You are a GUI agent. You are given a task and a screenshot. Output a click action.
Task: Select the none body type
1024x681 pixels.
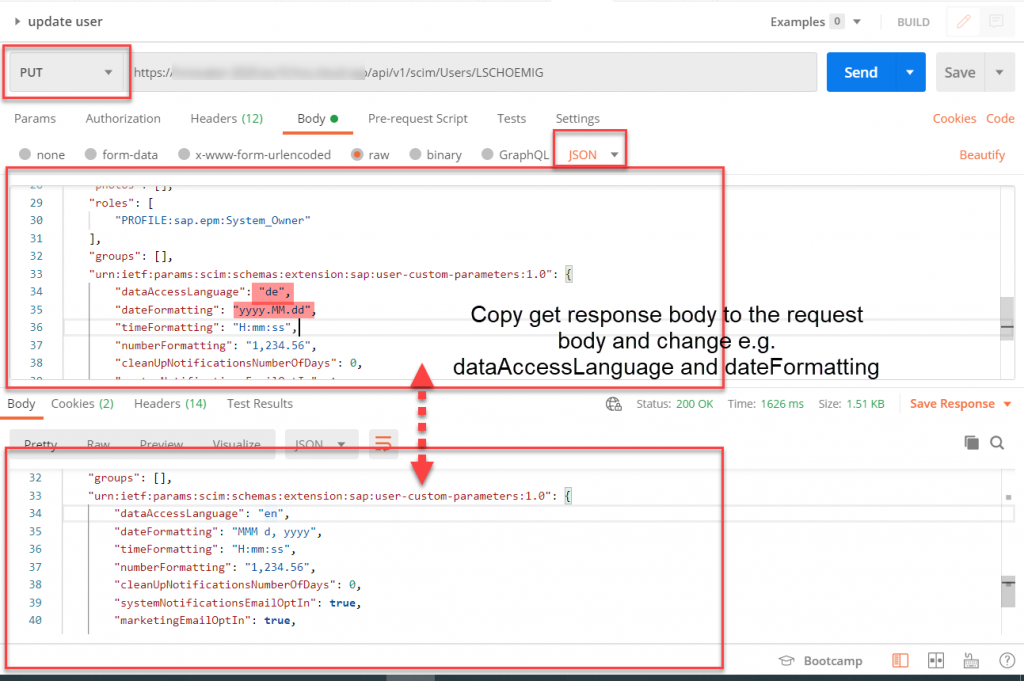pyautogui.click(x=25, y=154)
